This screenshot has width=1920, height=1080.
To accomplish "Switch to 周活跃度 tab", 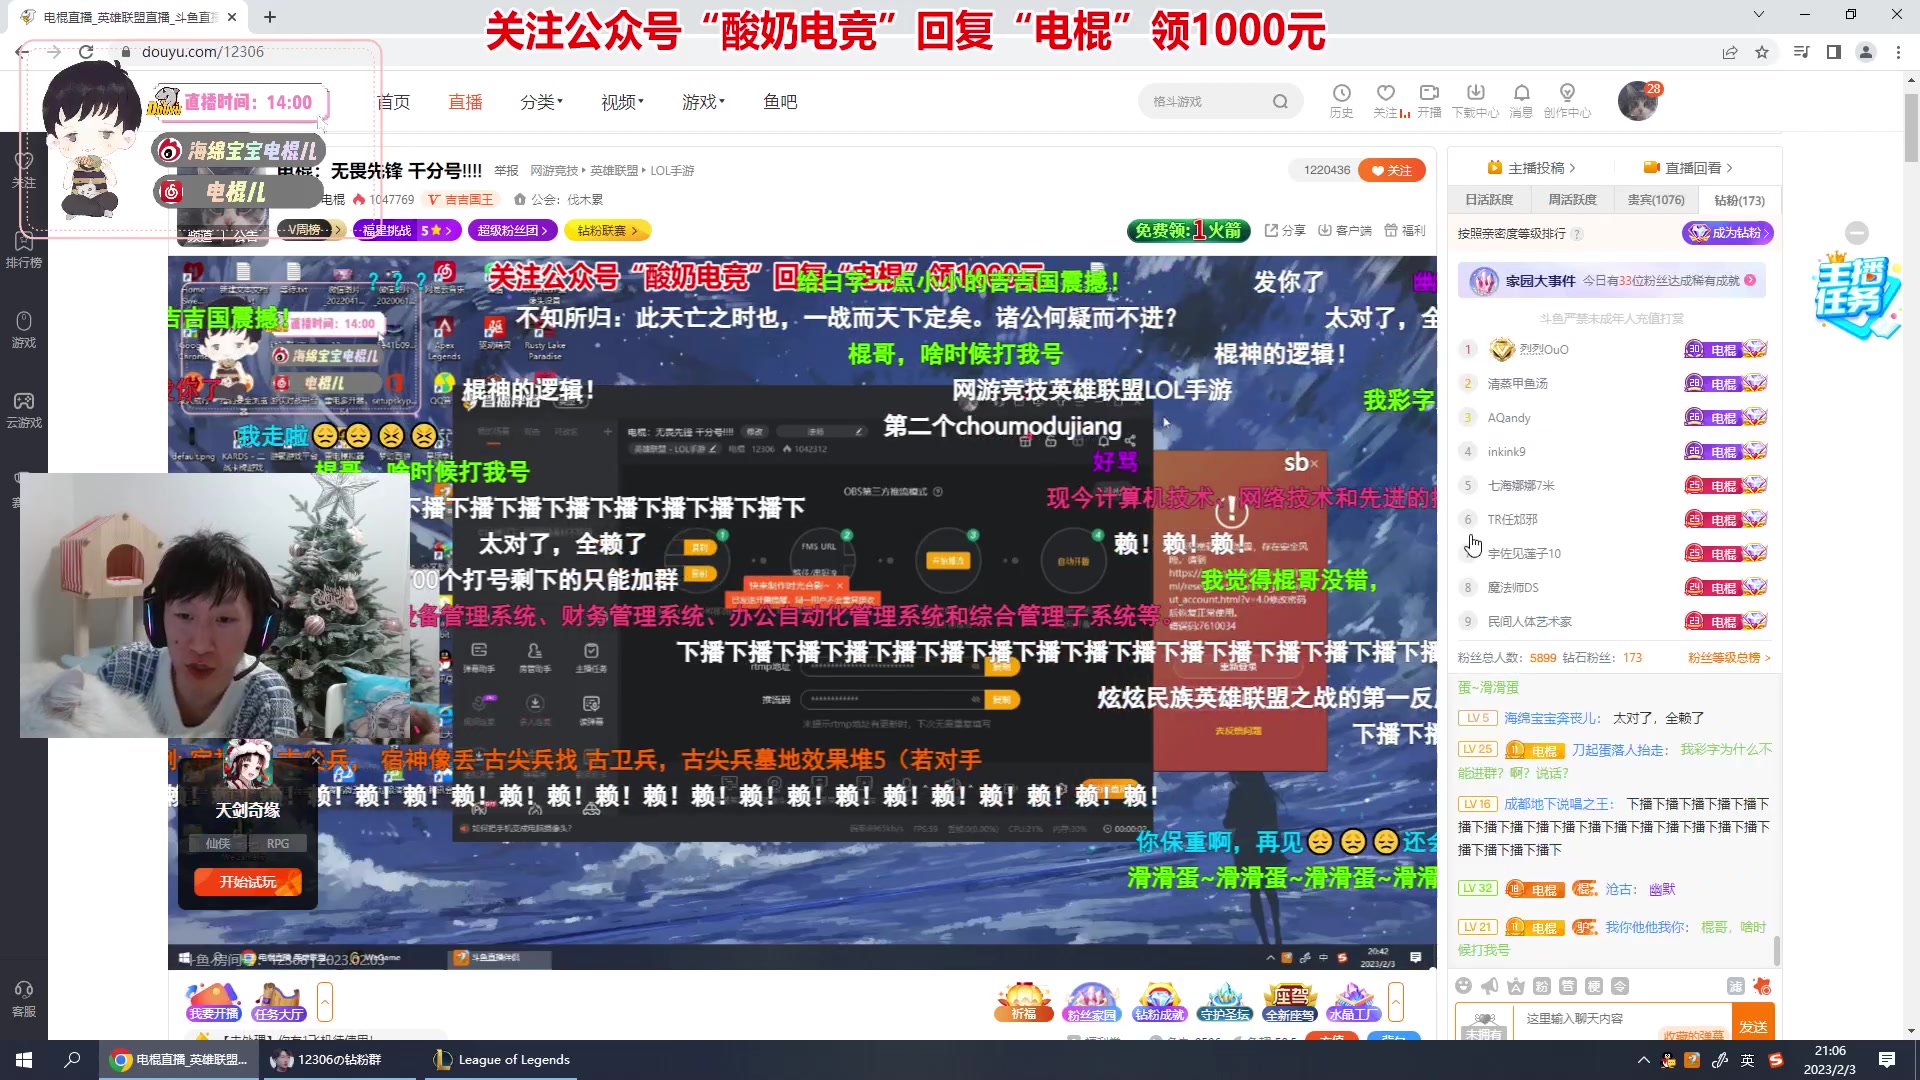I will point(1572,199).
